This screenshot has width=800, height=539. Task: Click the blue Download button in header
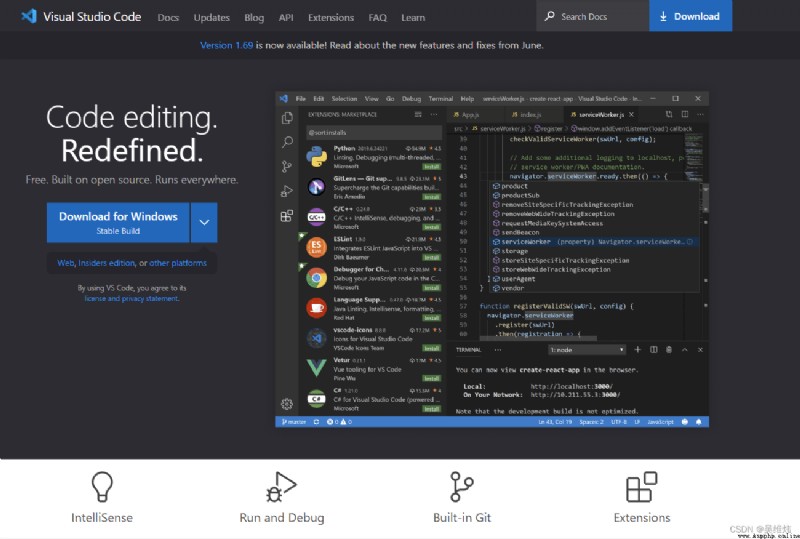[x=690, y=16]
